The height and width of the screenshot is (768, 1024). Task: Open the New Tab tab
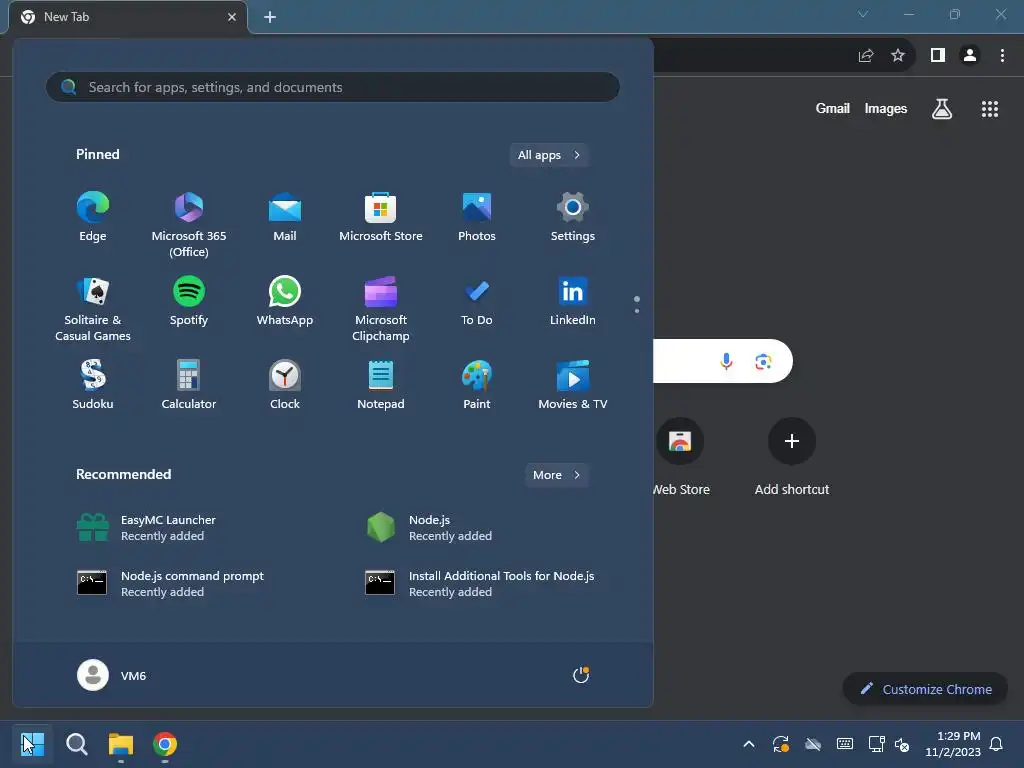pos(128,17)
